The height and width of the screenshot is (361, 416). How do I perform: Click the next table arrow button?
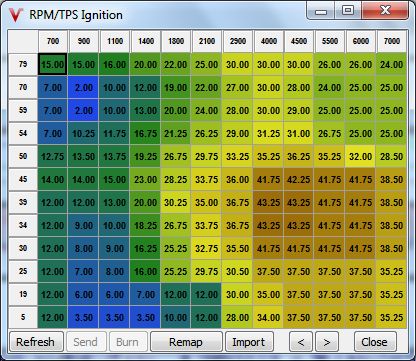click(x=327, y=342)
